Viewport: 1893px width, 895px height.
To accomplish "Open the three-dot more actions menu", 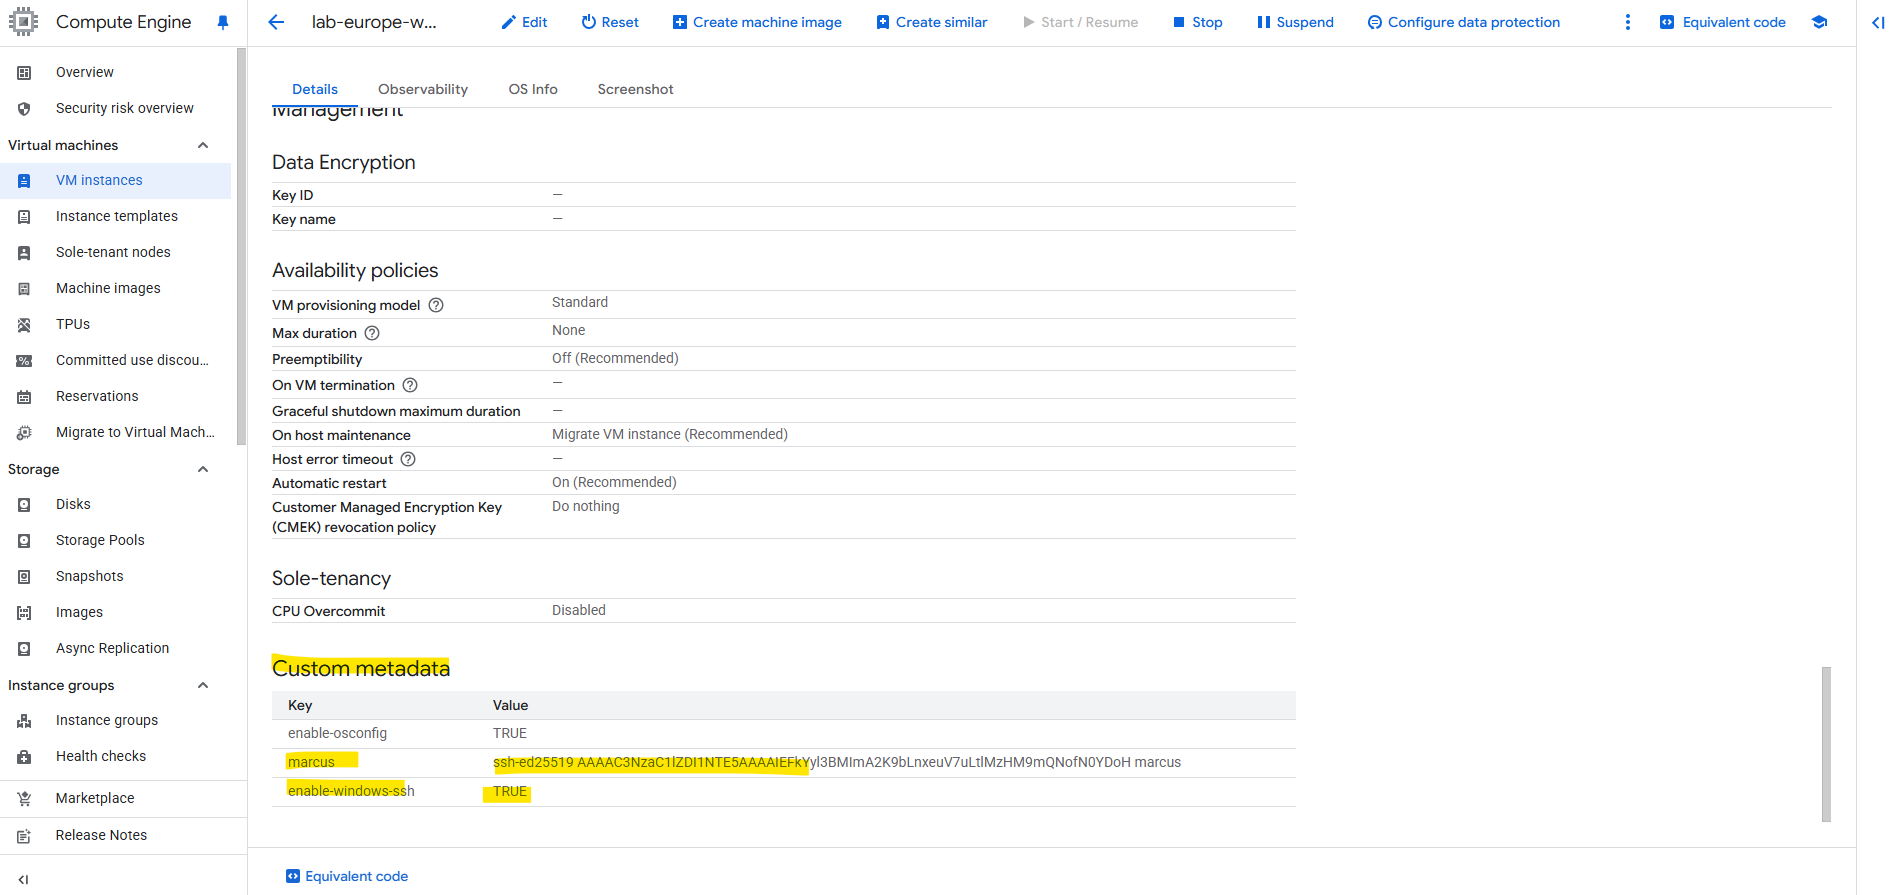I will point(1627,22).
